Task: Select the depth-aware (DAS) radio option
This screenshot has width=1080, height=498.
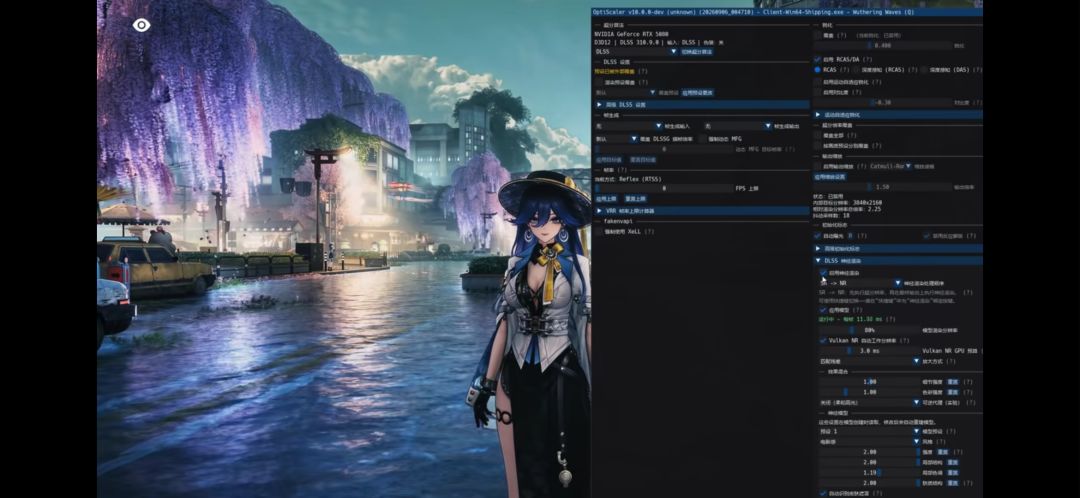Action: [924, 70]
